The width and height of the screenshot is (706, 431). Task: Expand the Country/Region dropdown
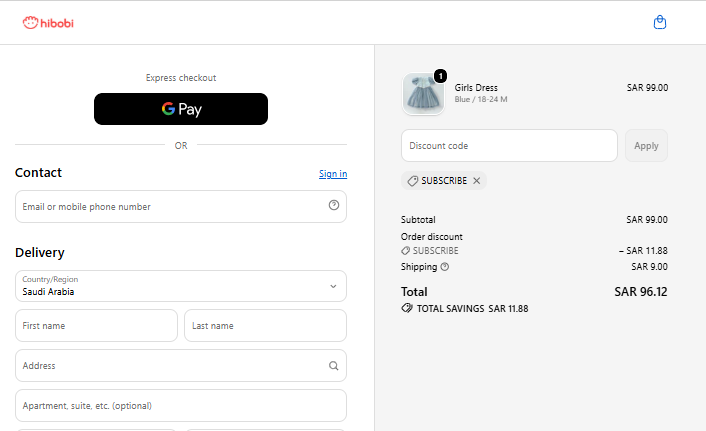tap(181, 286)
